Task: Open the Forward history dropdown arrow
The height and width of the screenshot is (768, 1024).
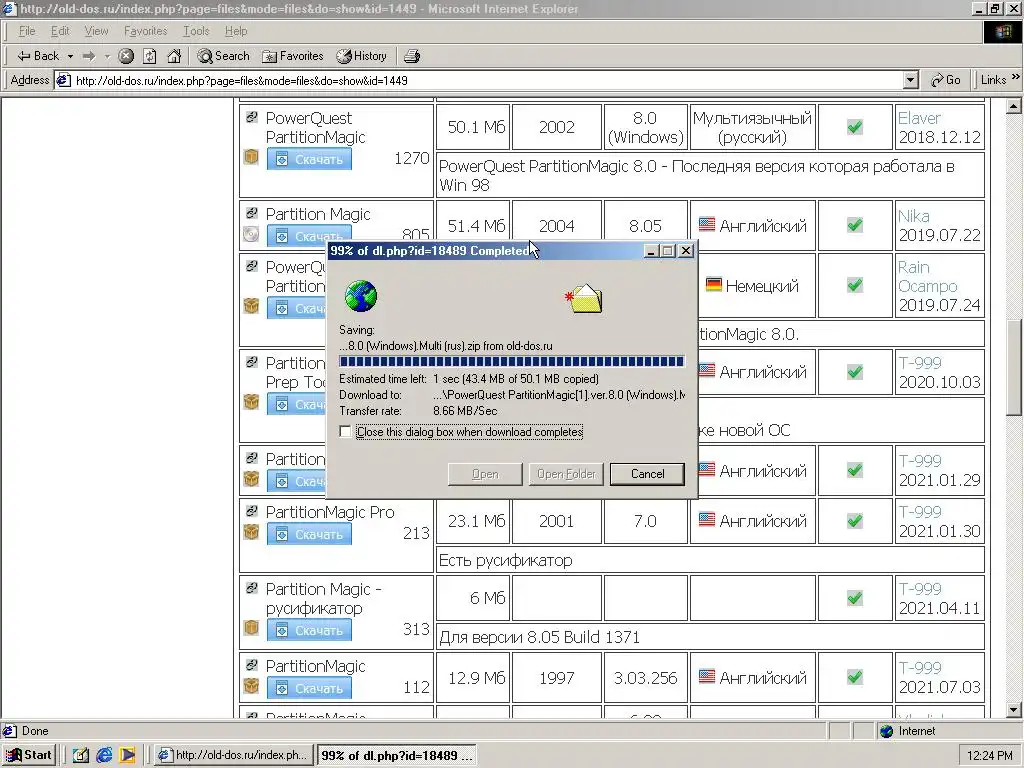Action: 107,56
